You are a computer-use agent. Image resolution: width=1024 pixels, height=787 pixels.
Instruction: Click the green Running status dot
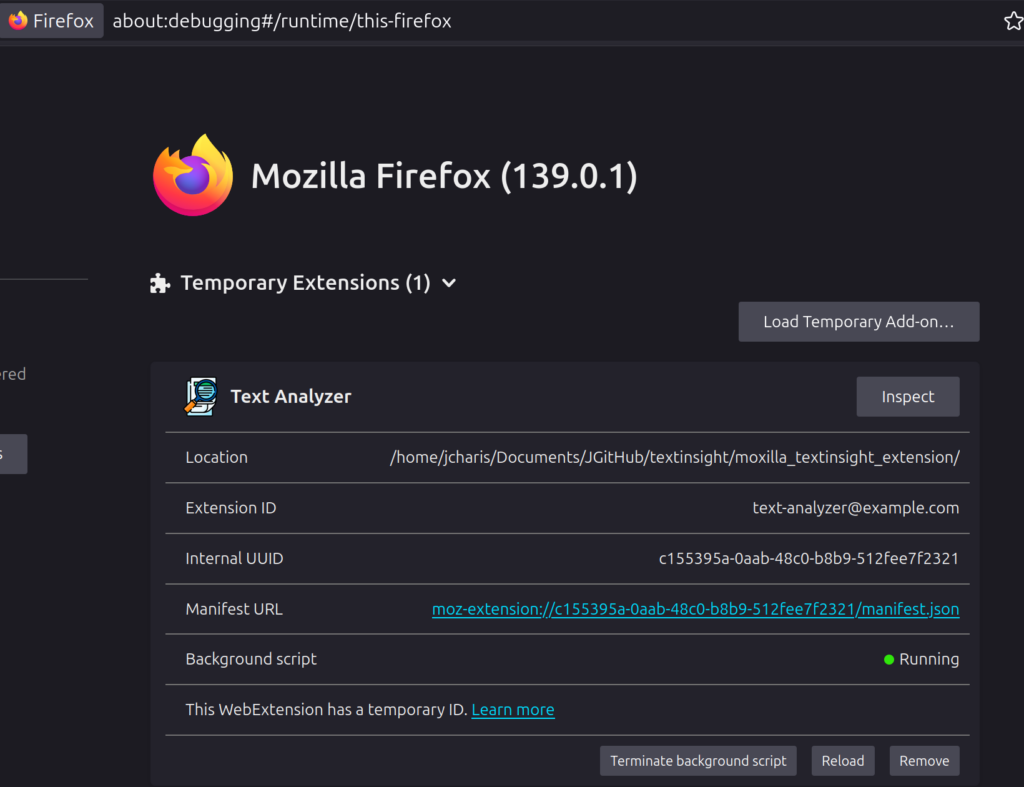888,660
